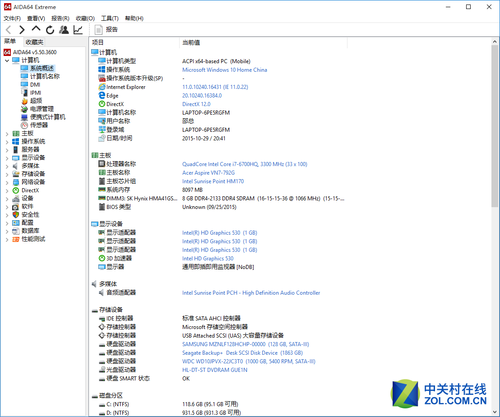Open the 查看(V) menu
This screenshot has width=500, height=417.
click(36, 18)
